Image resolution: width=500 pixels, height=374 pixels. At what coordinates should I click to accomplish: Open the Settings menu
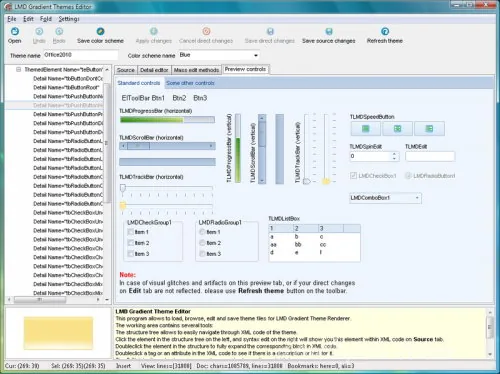click(69, 19)
